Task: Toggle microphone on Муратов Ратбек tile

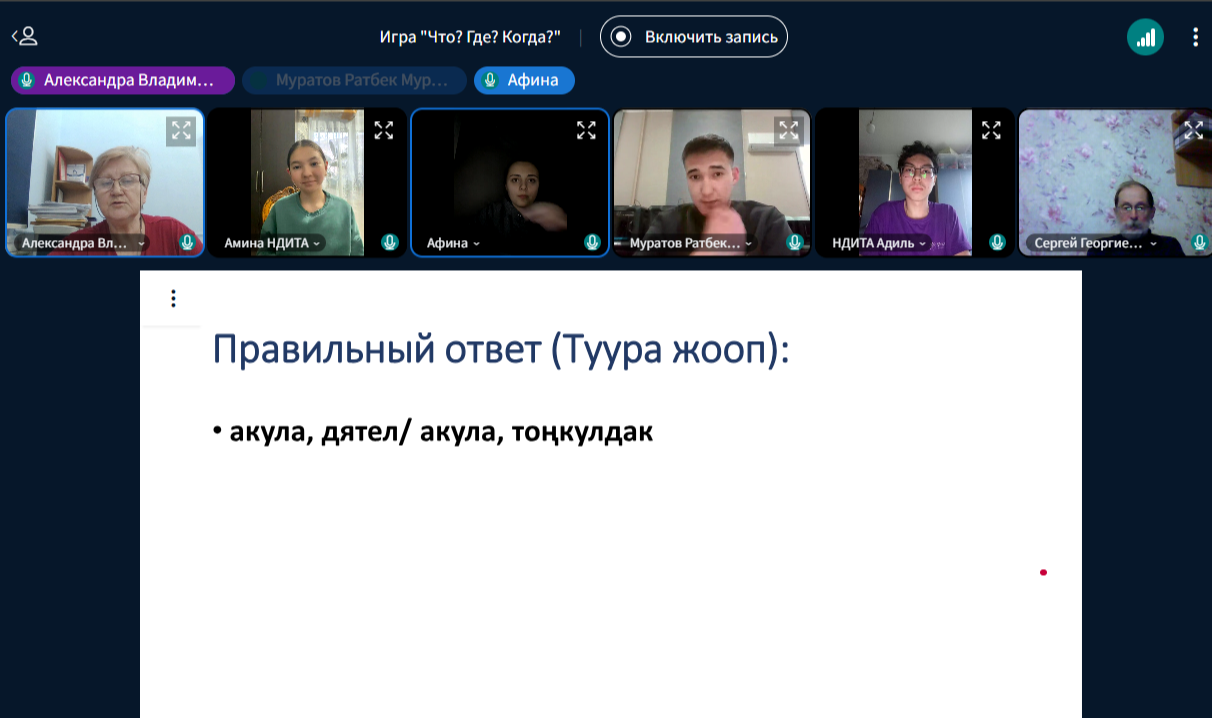Action: (x=794, y=242)
